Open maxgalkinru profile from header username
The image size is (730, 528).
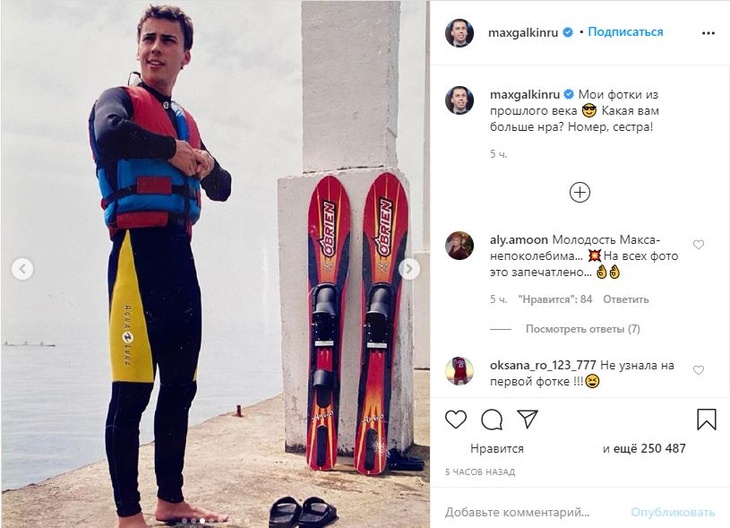[x=524, y=32]
